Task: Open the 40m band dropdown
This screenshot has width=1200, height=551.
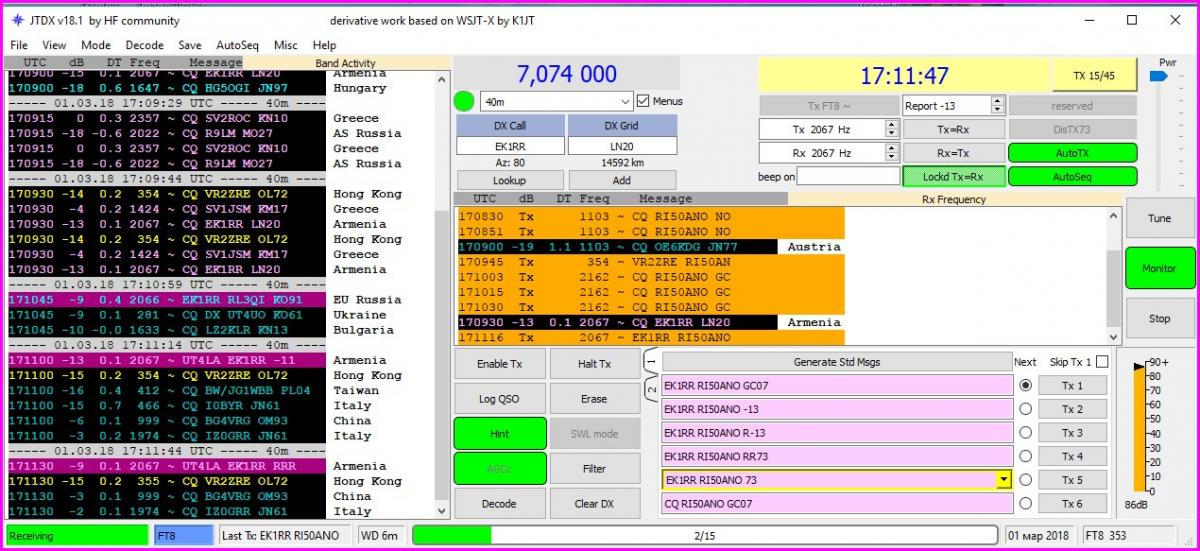Action: pos(556,102)
